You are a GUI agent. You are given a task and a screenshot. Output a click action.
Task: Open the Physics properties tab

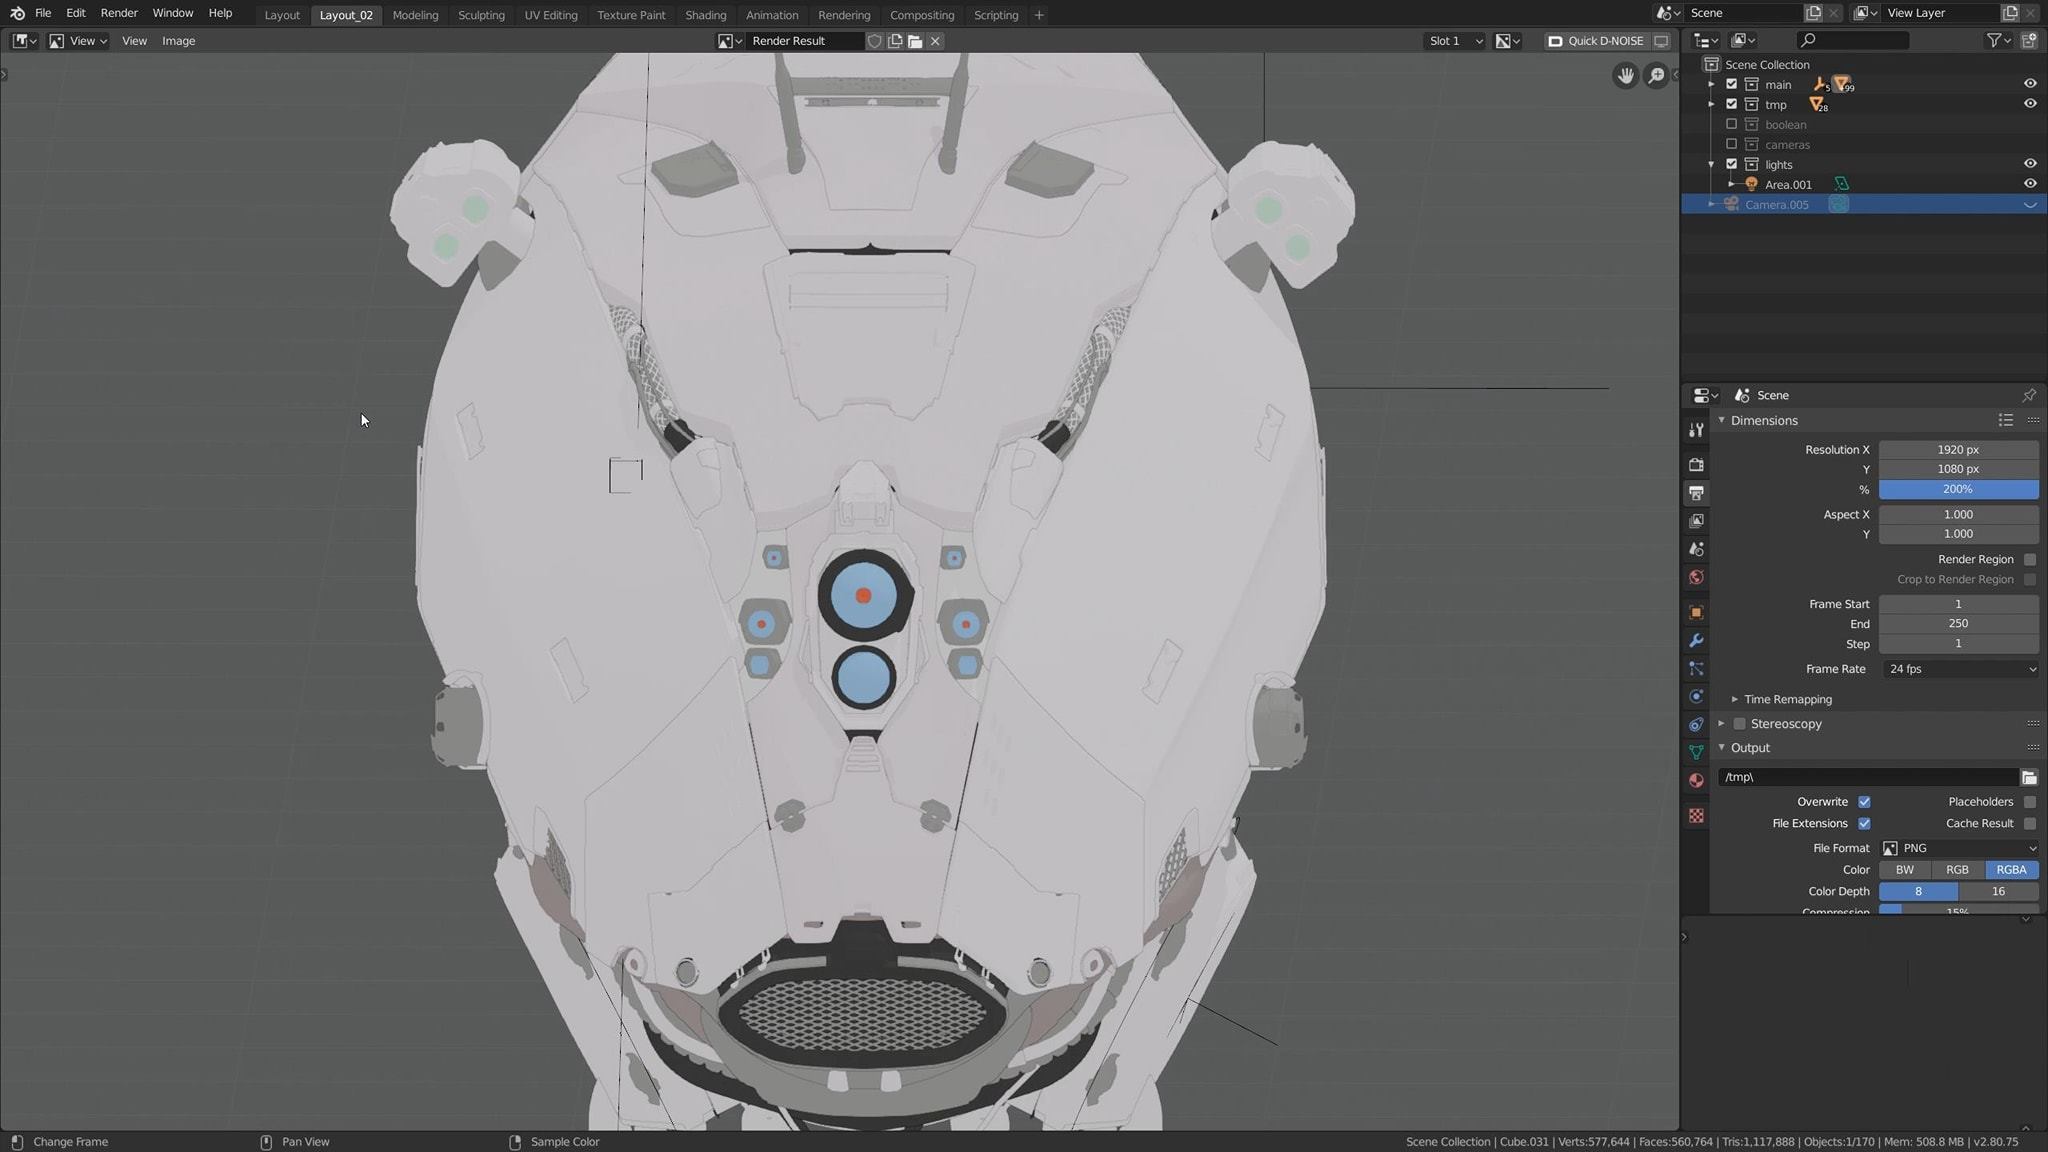pos(1696,696)
